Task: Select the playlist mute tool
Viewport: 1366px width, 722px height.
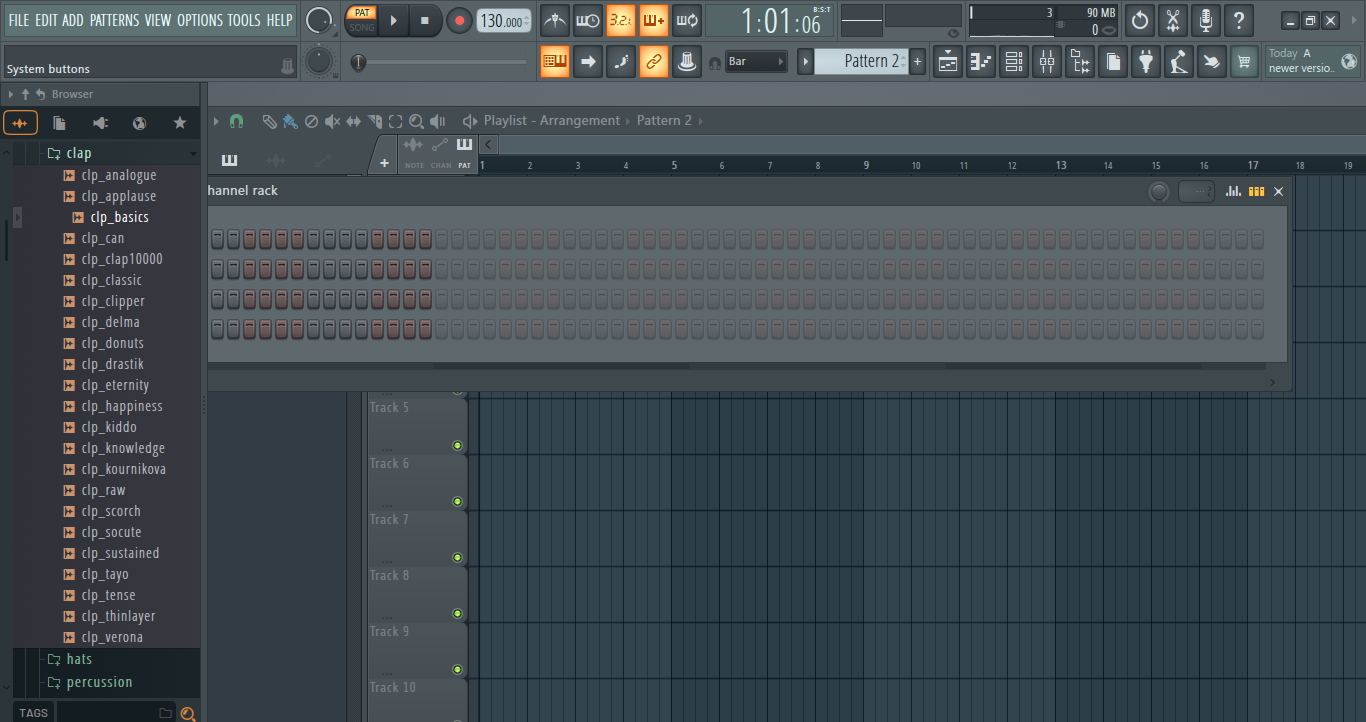Action: pos(332,121)
